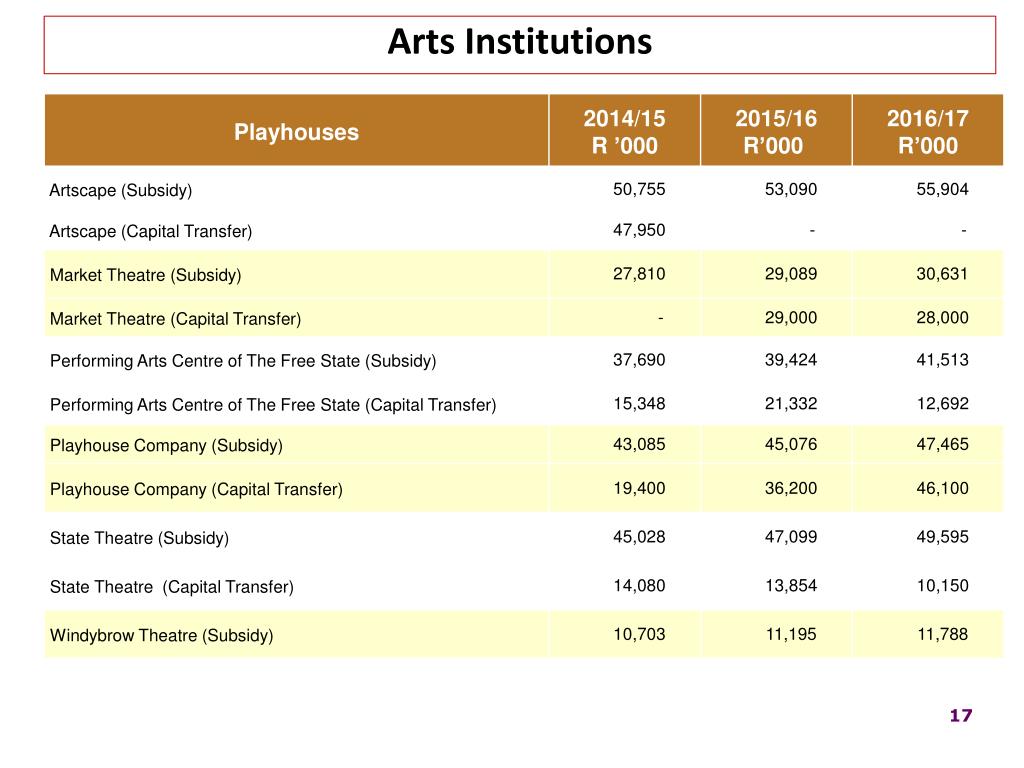Select the value 37,690
This screenshot has width=1024, height=768.
click(x=639, y=360)
